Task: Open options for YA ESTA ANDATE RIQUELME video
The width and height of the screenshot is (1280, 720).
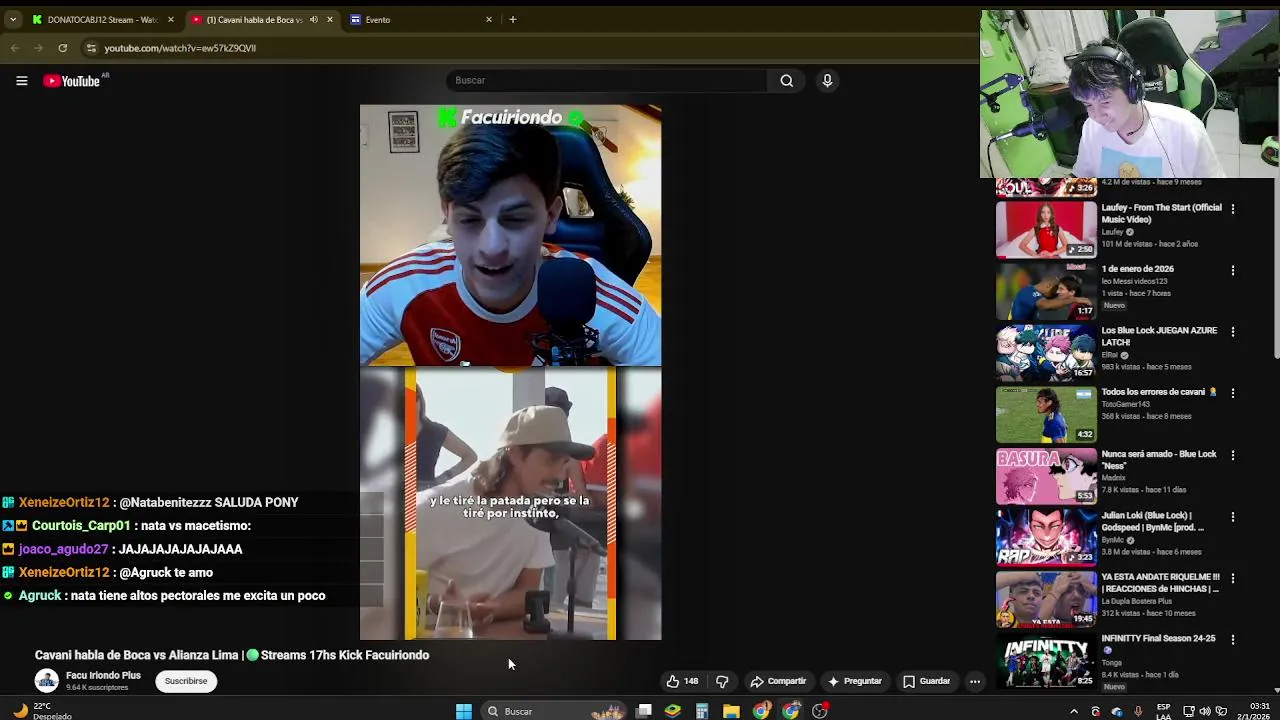Action: coord(1233,578)
